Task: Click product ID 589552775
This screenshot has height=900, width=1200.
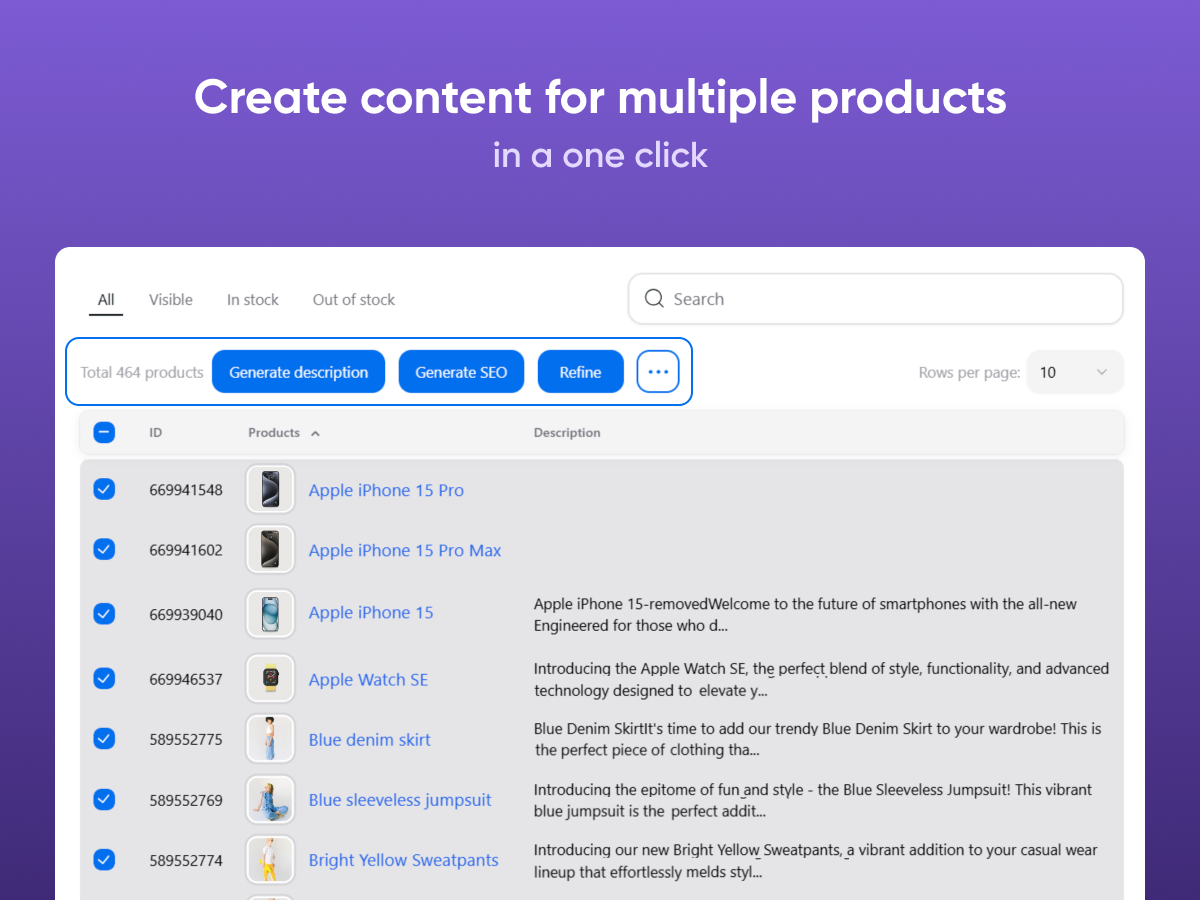Action: pos(186,740)
